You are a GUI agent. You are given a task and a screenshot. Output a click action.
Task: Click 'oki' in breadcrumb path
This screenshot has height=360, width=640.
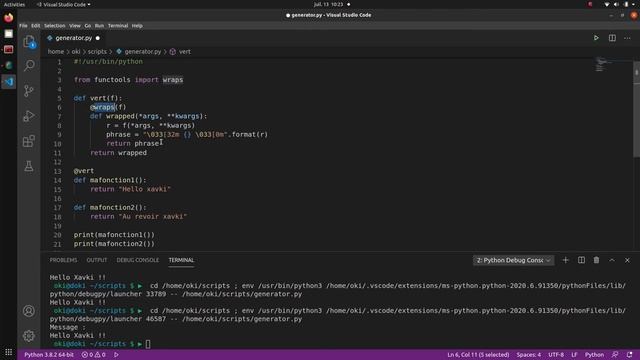(76, 52)
